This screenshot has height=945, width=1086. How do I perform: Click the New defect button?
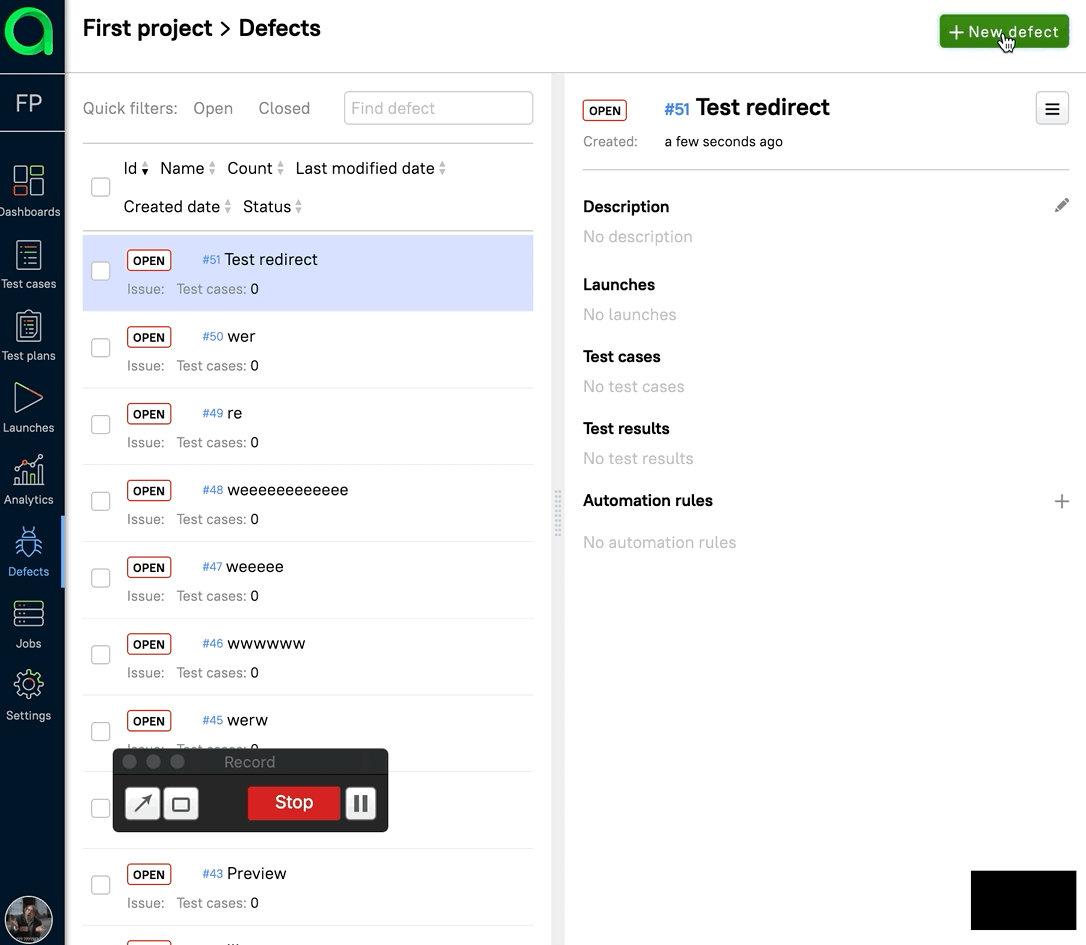[x=1003, y=32]
